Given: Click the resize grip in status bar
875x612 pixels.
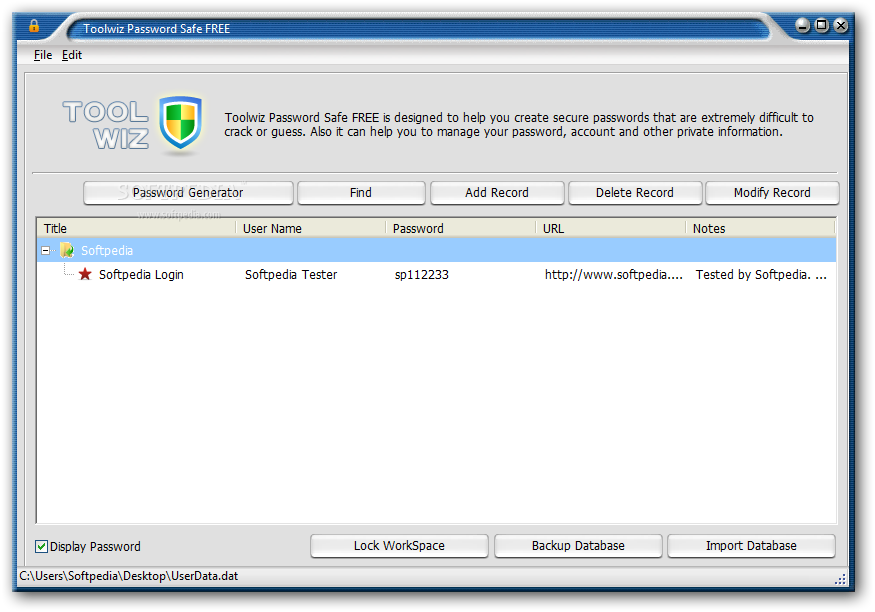Looking at the screenshot, I should click(840, 579).
